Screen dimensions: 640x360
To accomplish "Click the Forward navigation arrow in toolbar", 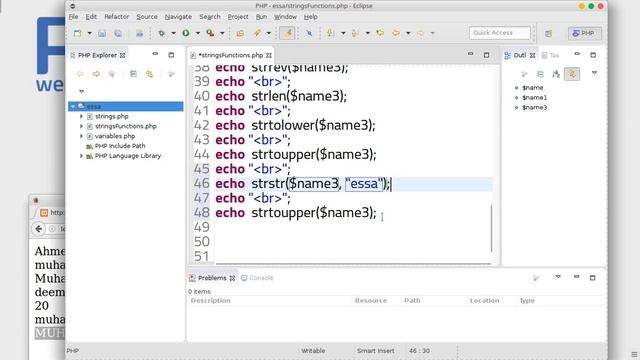I will pos(420,33).
